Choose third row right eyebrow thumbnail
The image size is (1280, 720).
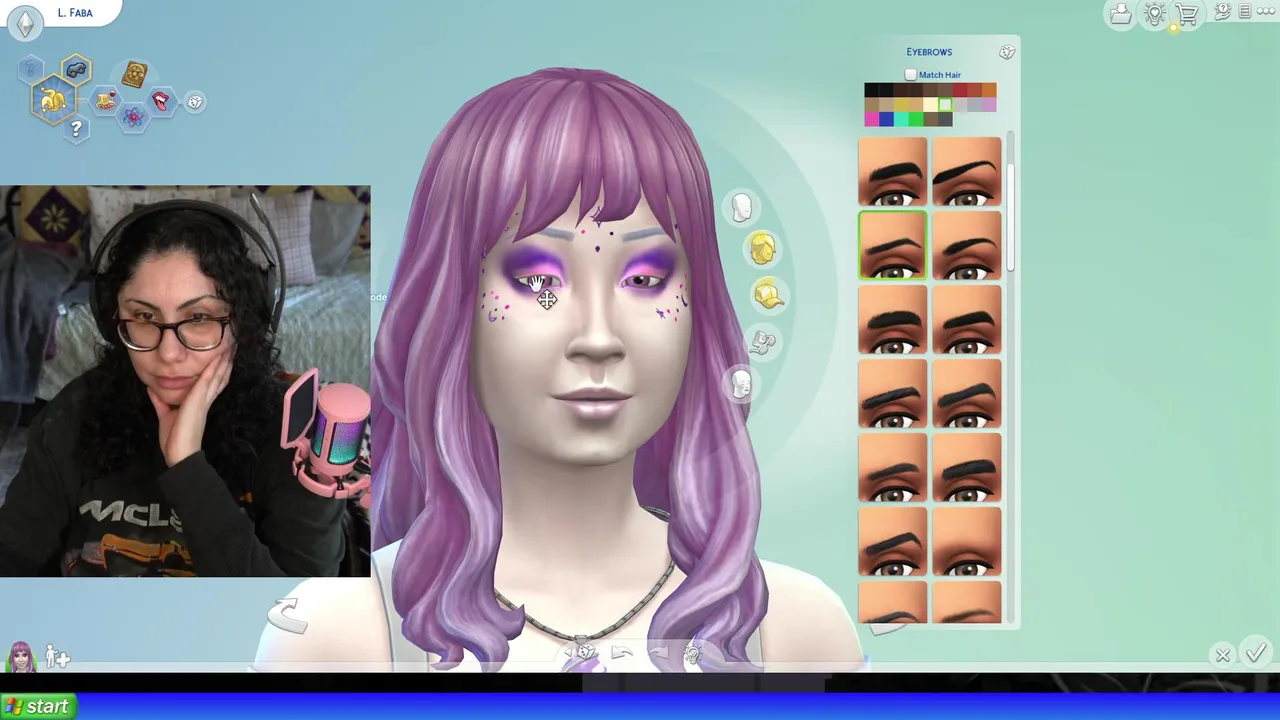point(967,320)
